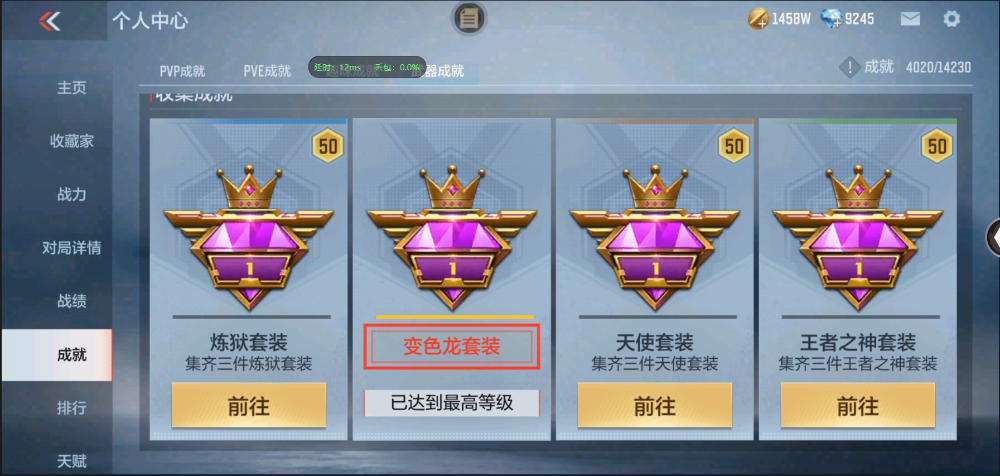Screen dimensions: 1000x476
Task: Click the gold coin plus icon
Action: [x=757, y=19]
